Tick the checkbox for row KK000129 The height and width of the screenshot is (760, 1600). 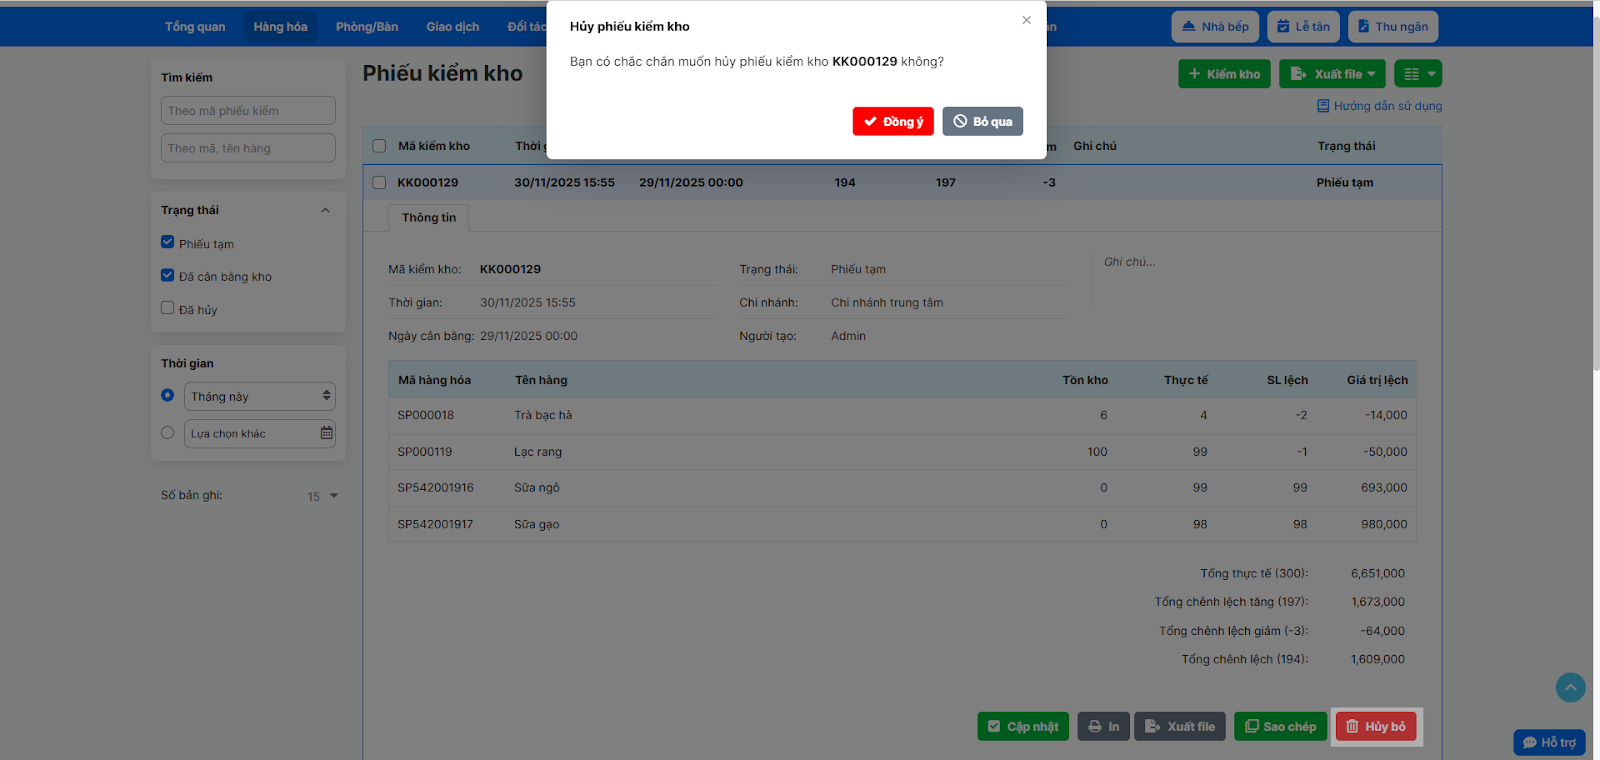(379, 183)
